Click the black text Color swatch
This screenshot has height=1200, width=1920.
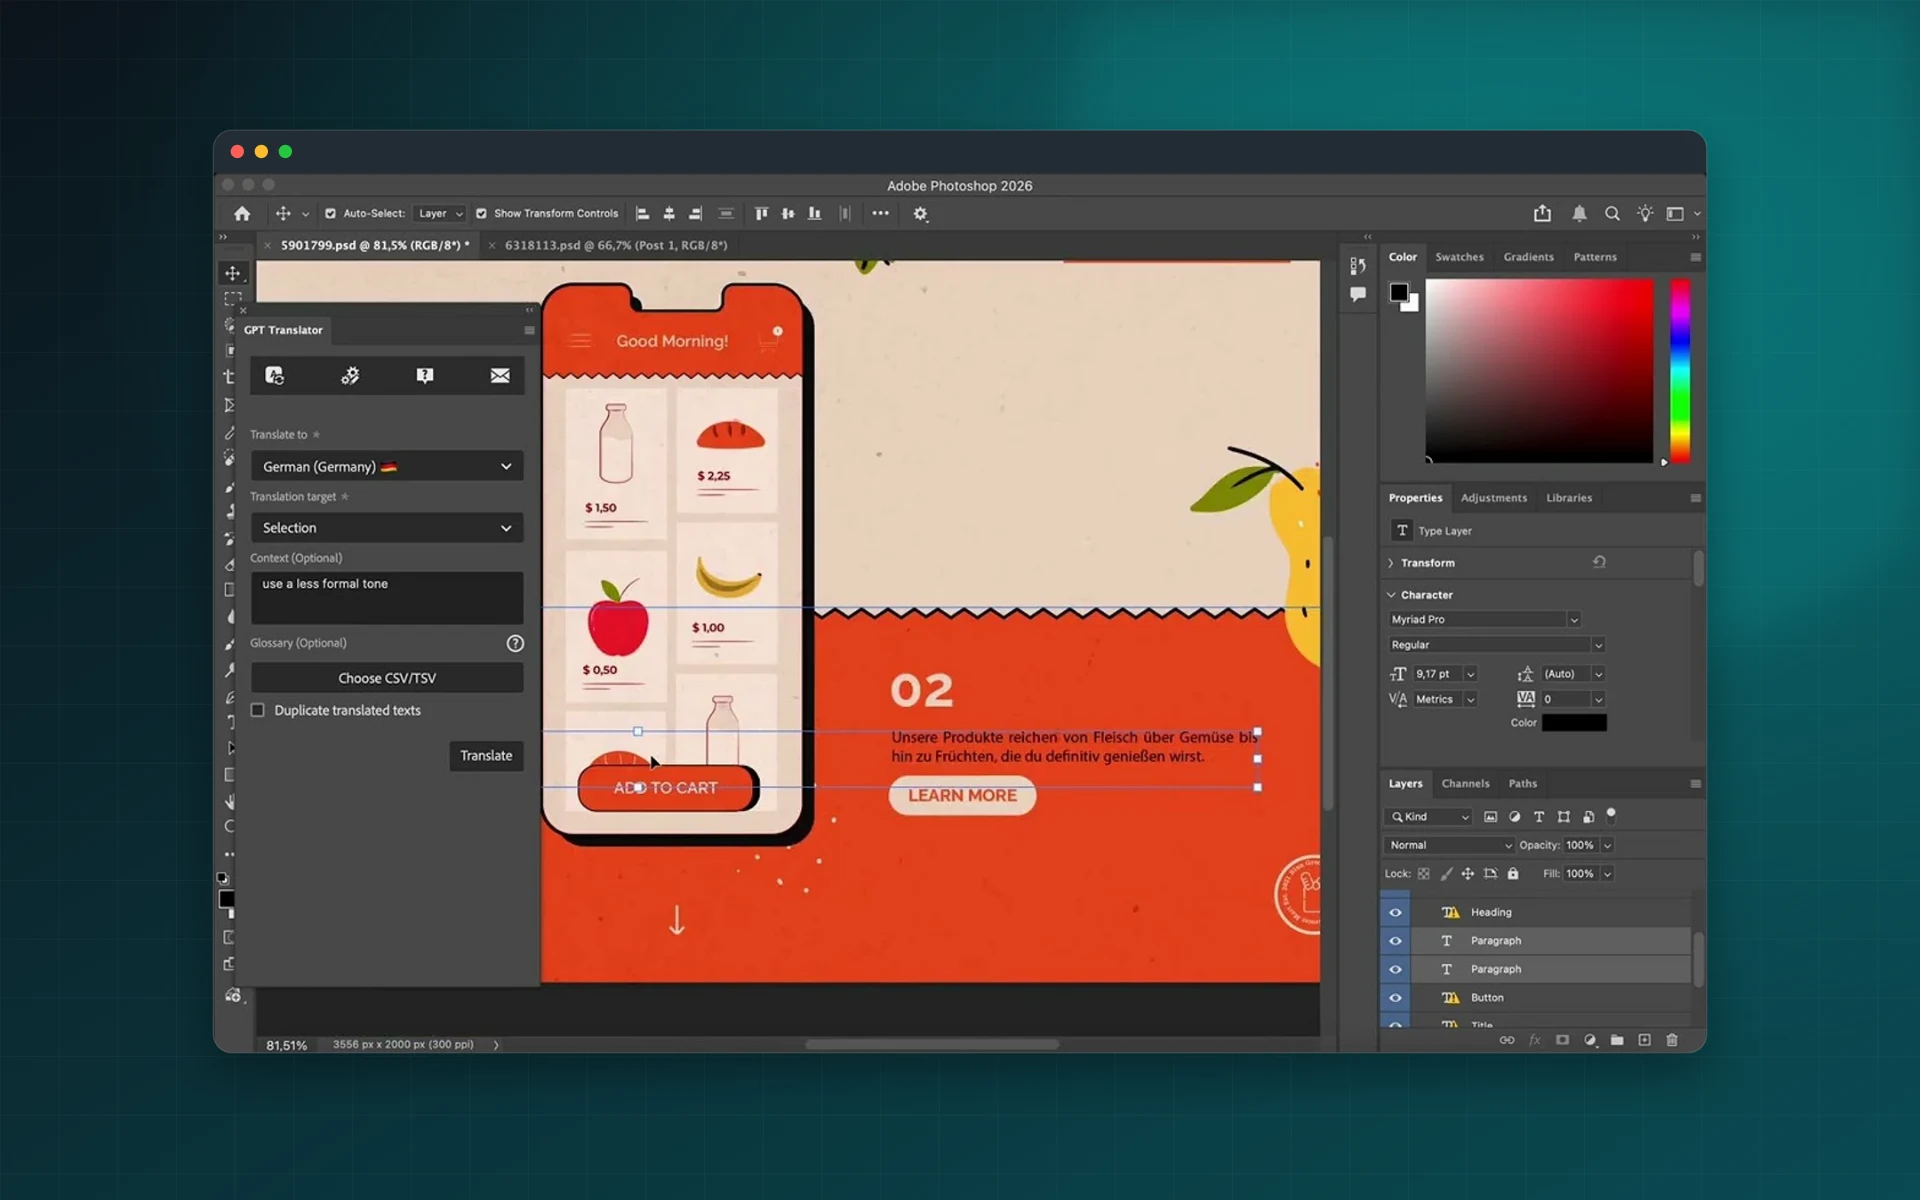pyautogui.click(x=1574, y=723)
